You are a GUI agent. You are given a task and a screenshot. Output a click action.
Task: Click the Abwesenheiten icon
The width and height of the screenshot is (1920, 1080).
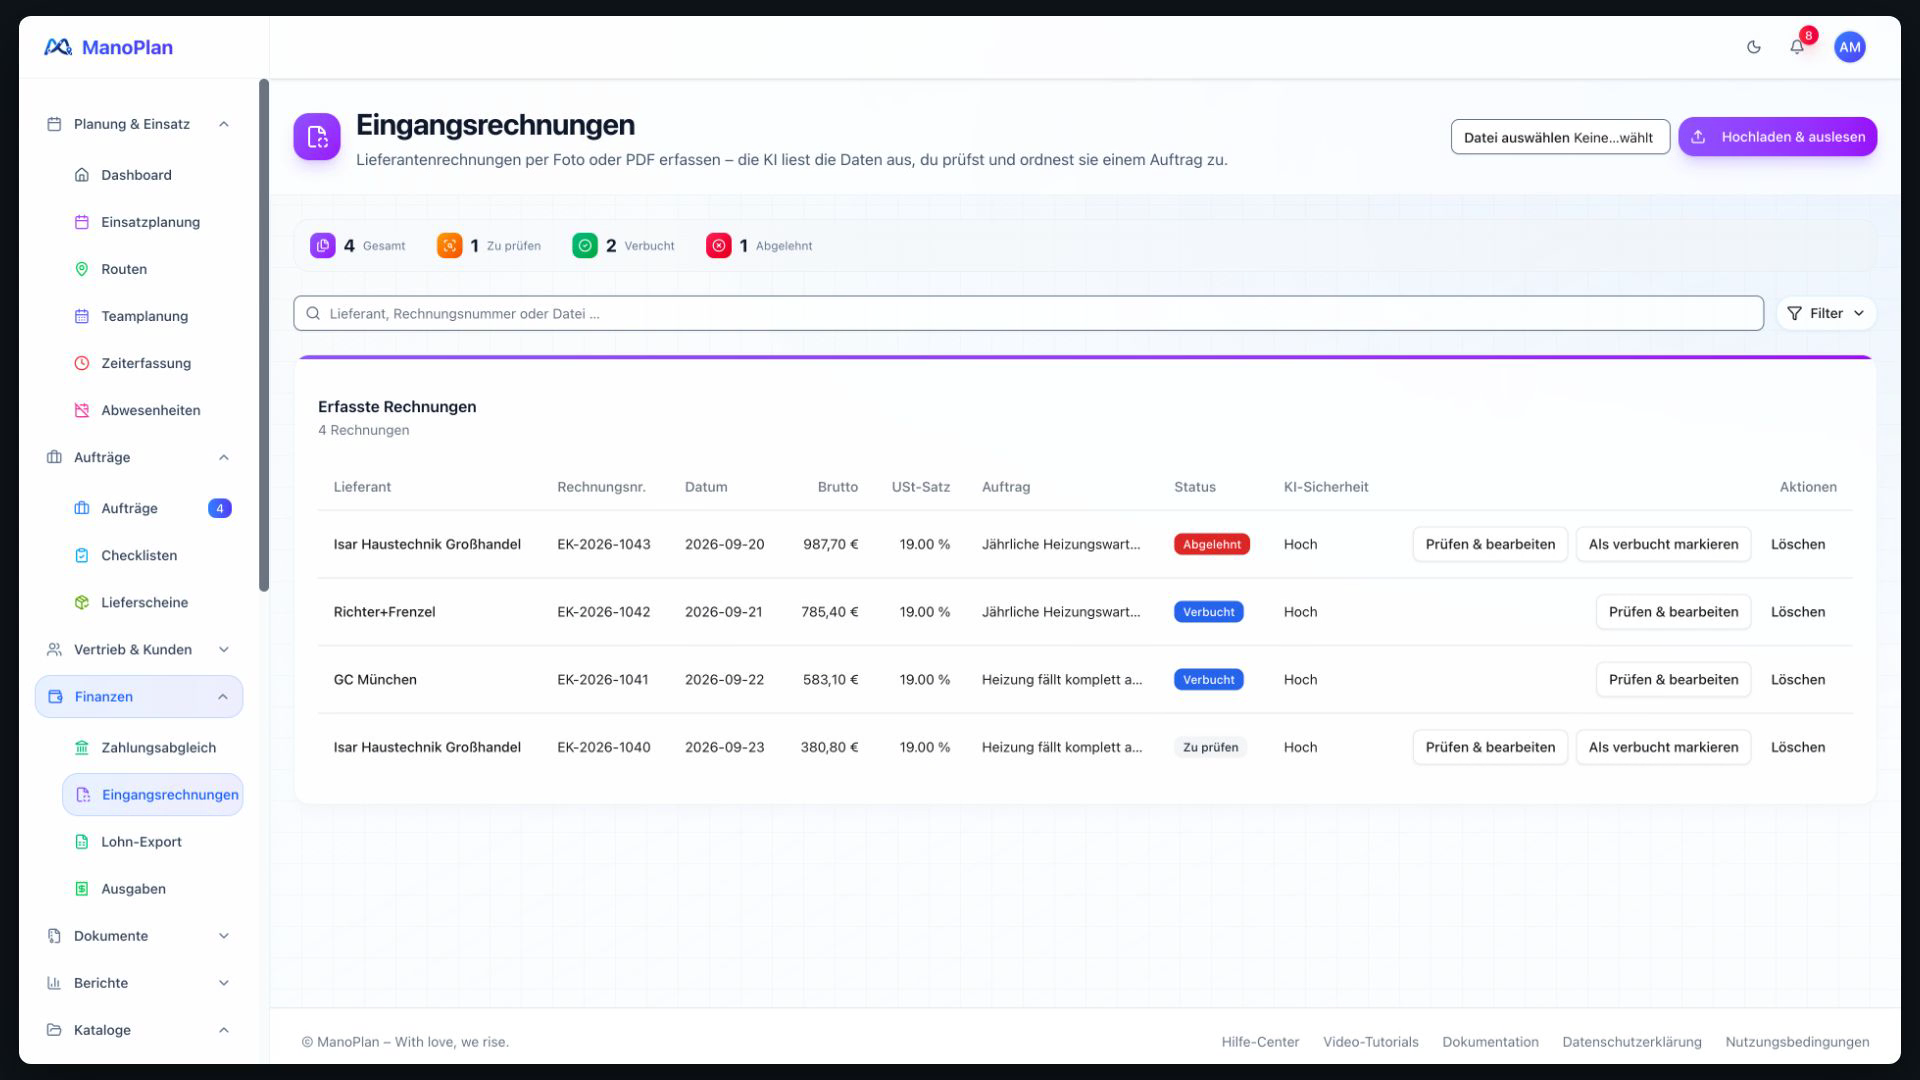(x=82, y=410)
